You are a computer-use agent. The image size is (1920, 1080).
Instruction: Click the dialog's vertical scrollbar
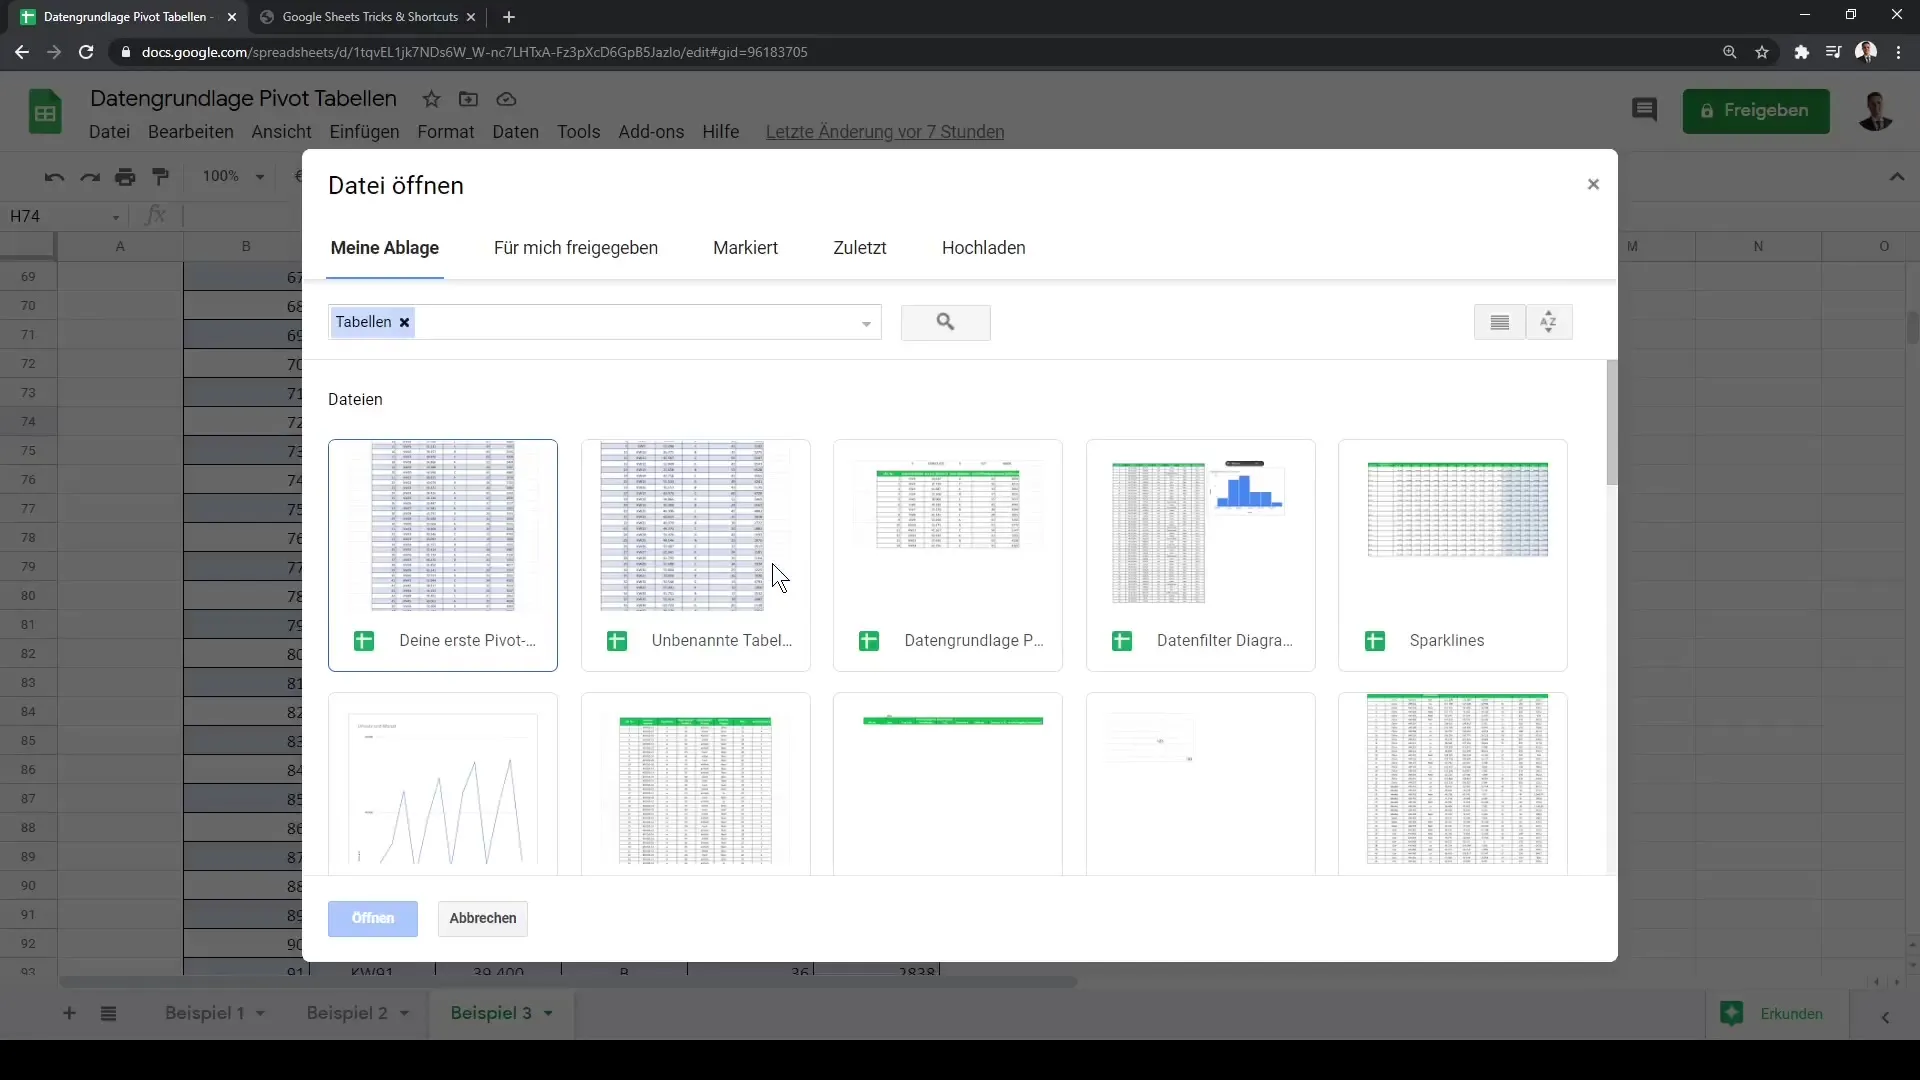pyautogui.click(x=1611, y=422)
